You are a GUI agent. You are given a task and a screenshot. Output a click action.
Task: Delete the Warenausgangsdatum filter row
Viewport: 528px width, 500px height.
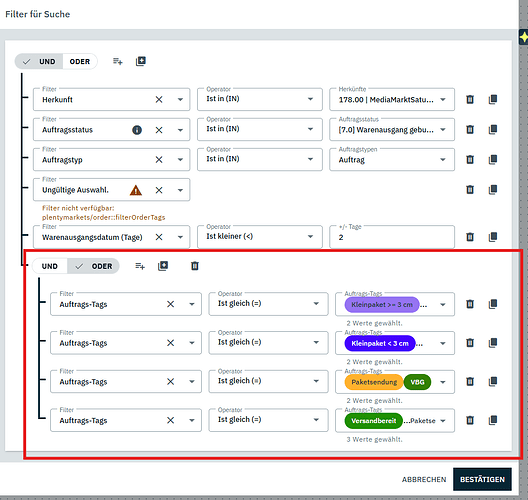[470, 237]
